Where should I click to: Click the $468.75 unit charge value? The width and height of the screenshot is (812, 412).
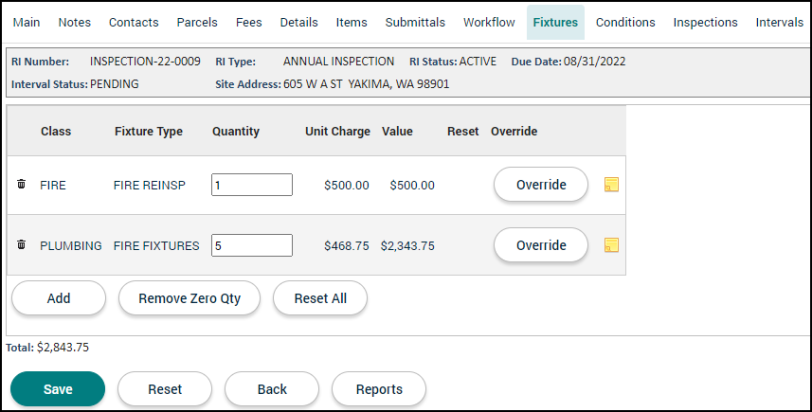347,245
